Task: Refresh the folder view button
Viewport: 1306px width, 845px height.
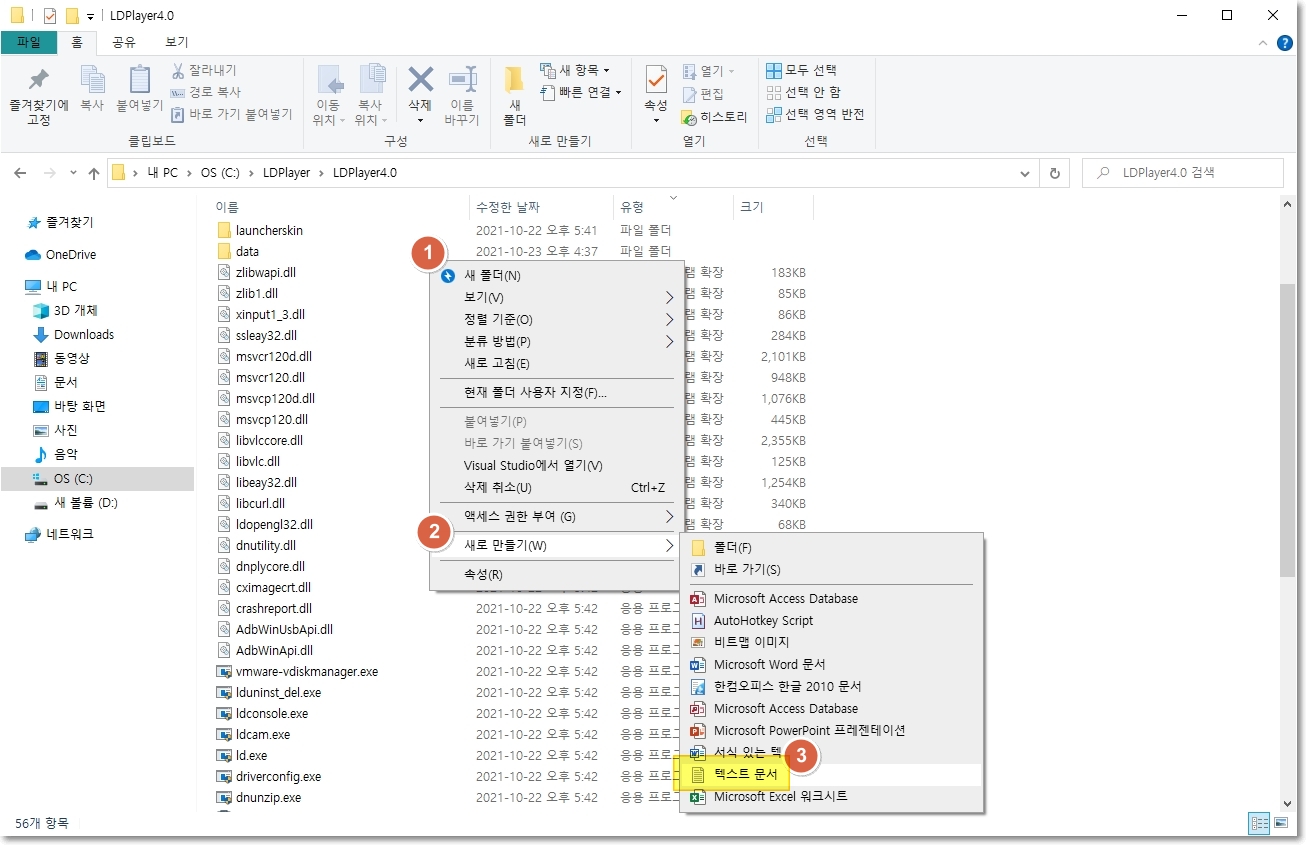Action: tap(1054, 173)
